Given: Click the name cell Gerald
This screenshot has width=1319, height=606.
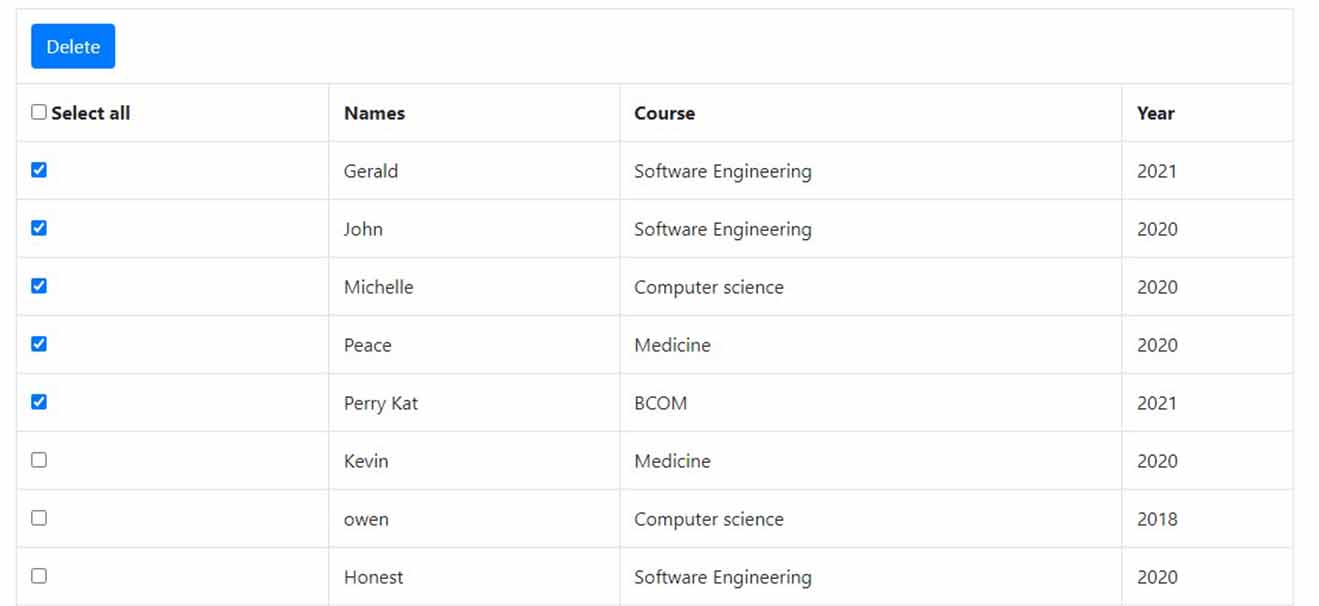Looking at the screenshot, I should [x=371, y=171].
